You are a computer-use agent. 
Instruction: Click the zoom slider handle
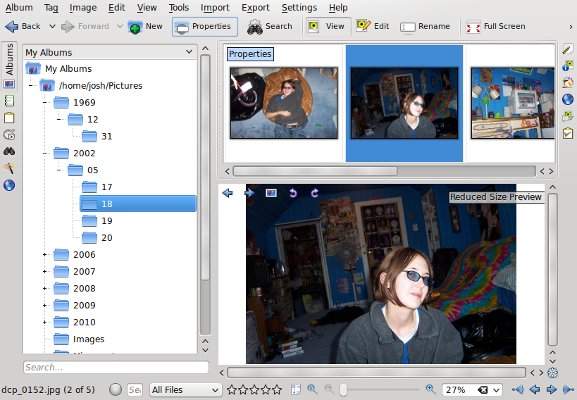[343, 390]
